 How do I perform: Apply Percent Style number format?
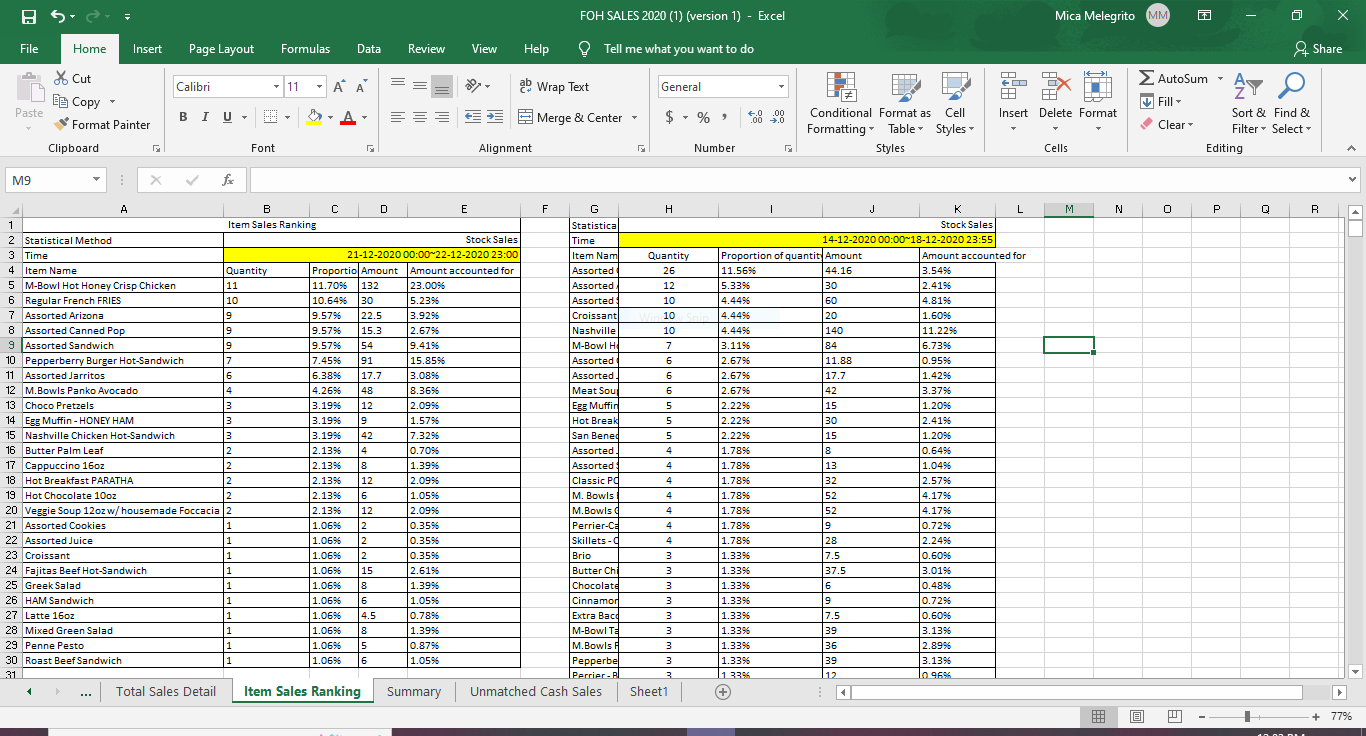703,118
